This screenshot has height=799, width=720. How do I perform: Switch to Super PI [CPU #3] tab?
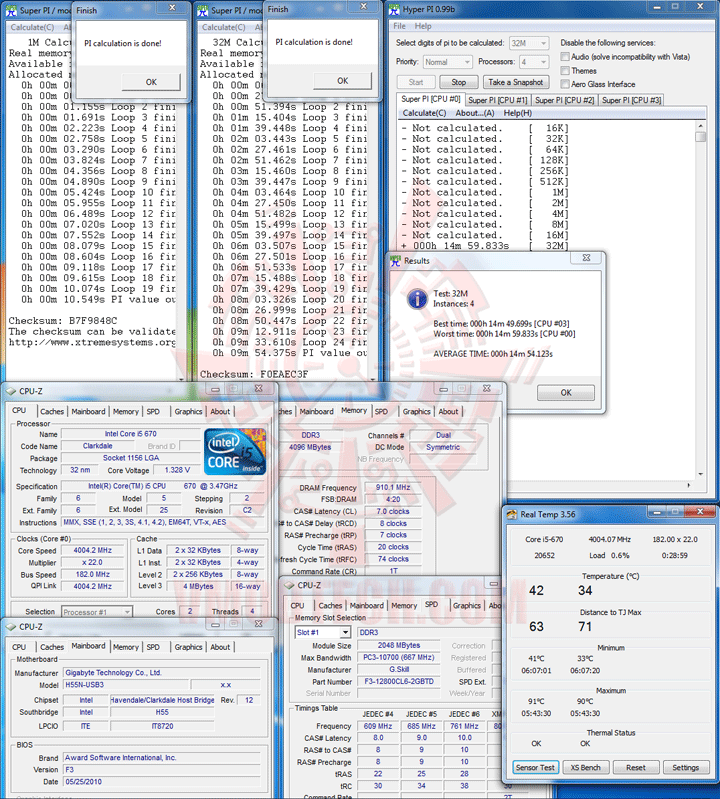[631, 100]
